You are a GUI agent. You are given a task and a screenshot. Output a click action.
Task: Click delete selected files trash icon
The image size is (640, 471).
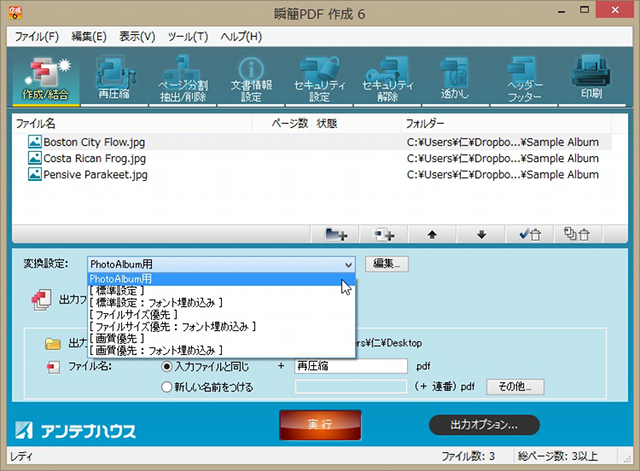530,235
